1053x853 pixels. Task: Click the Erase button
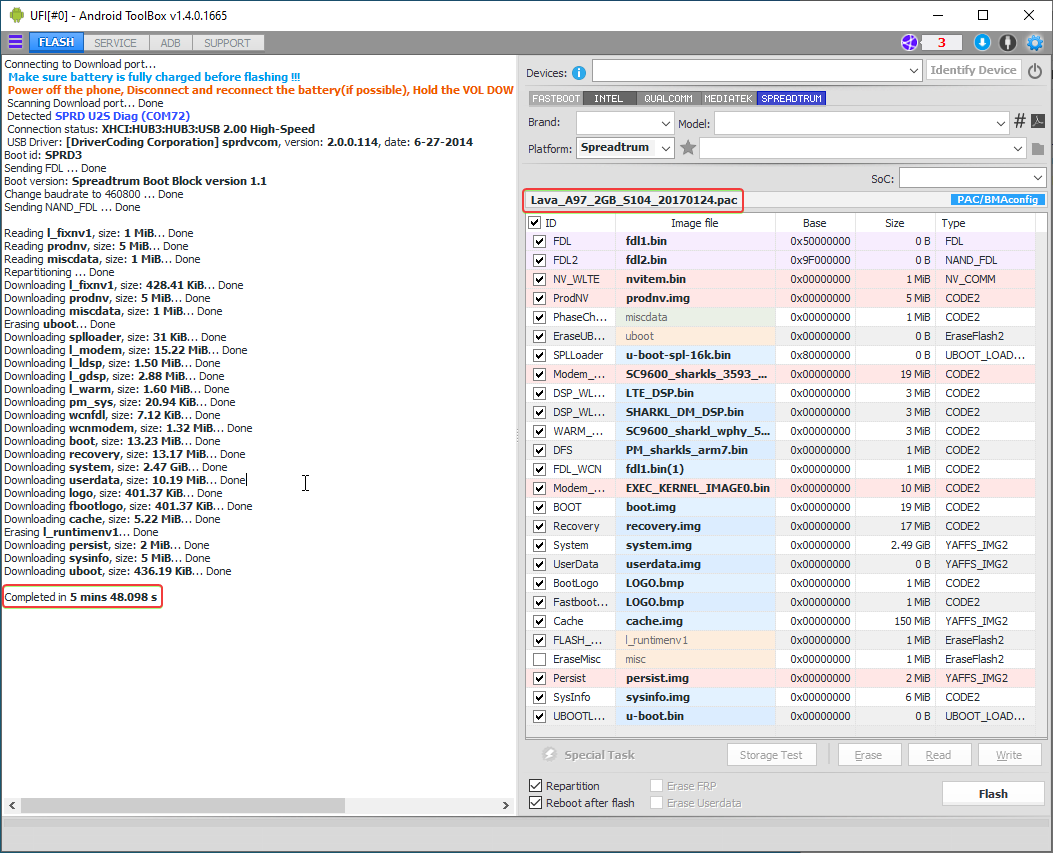pos(868,755)
